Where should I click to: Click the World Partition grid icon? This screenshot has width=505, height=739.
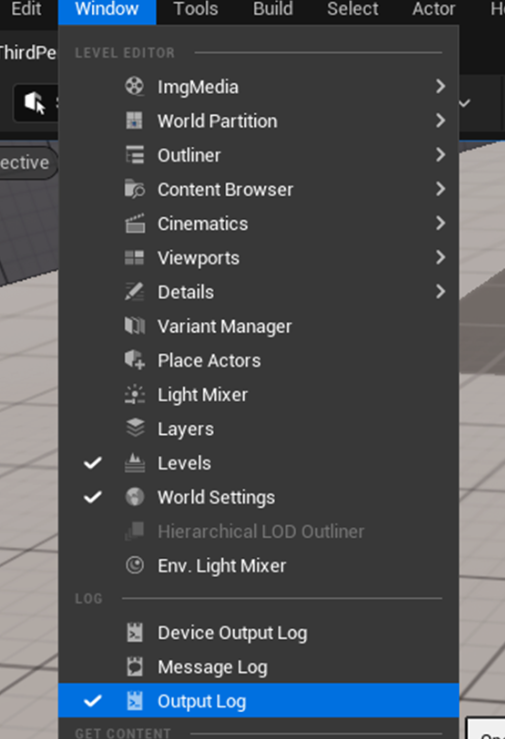tap(135, 121)
